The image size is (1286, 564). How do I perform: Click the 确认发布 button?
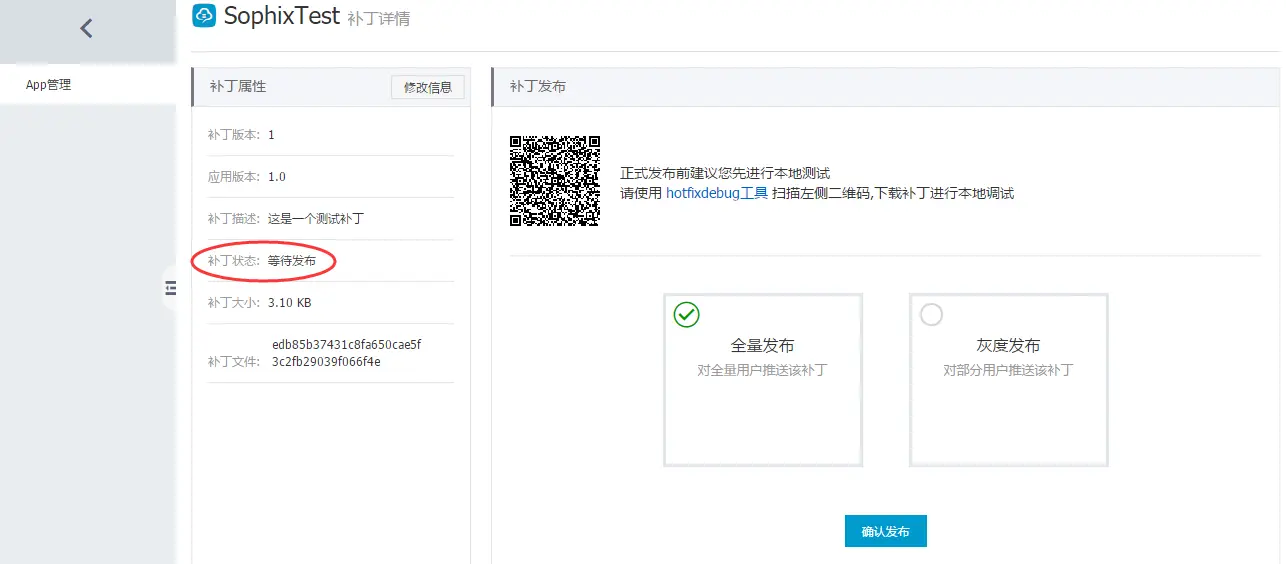click(x=886, y=532)
